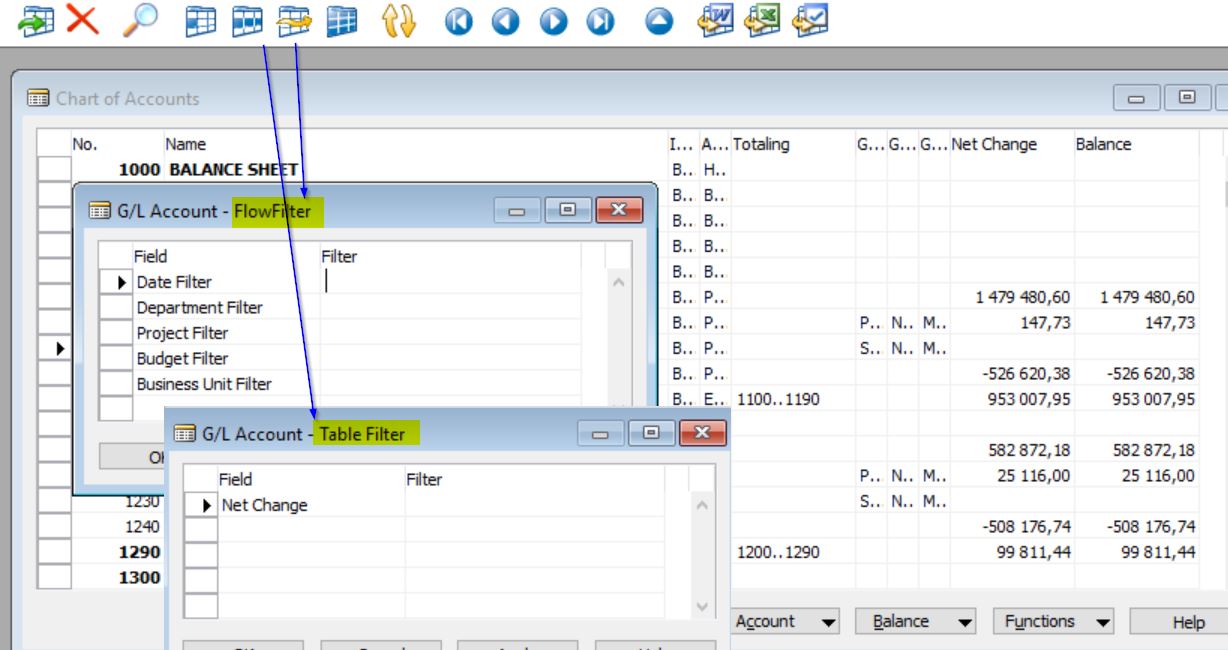Click the red X Delete icon
This screenshot has width=1228, height=650.
click(83, 20)
